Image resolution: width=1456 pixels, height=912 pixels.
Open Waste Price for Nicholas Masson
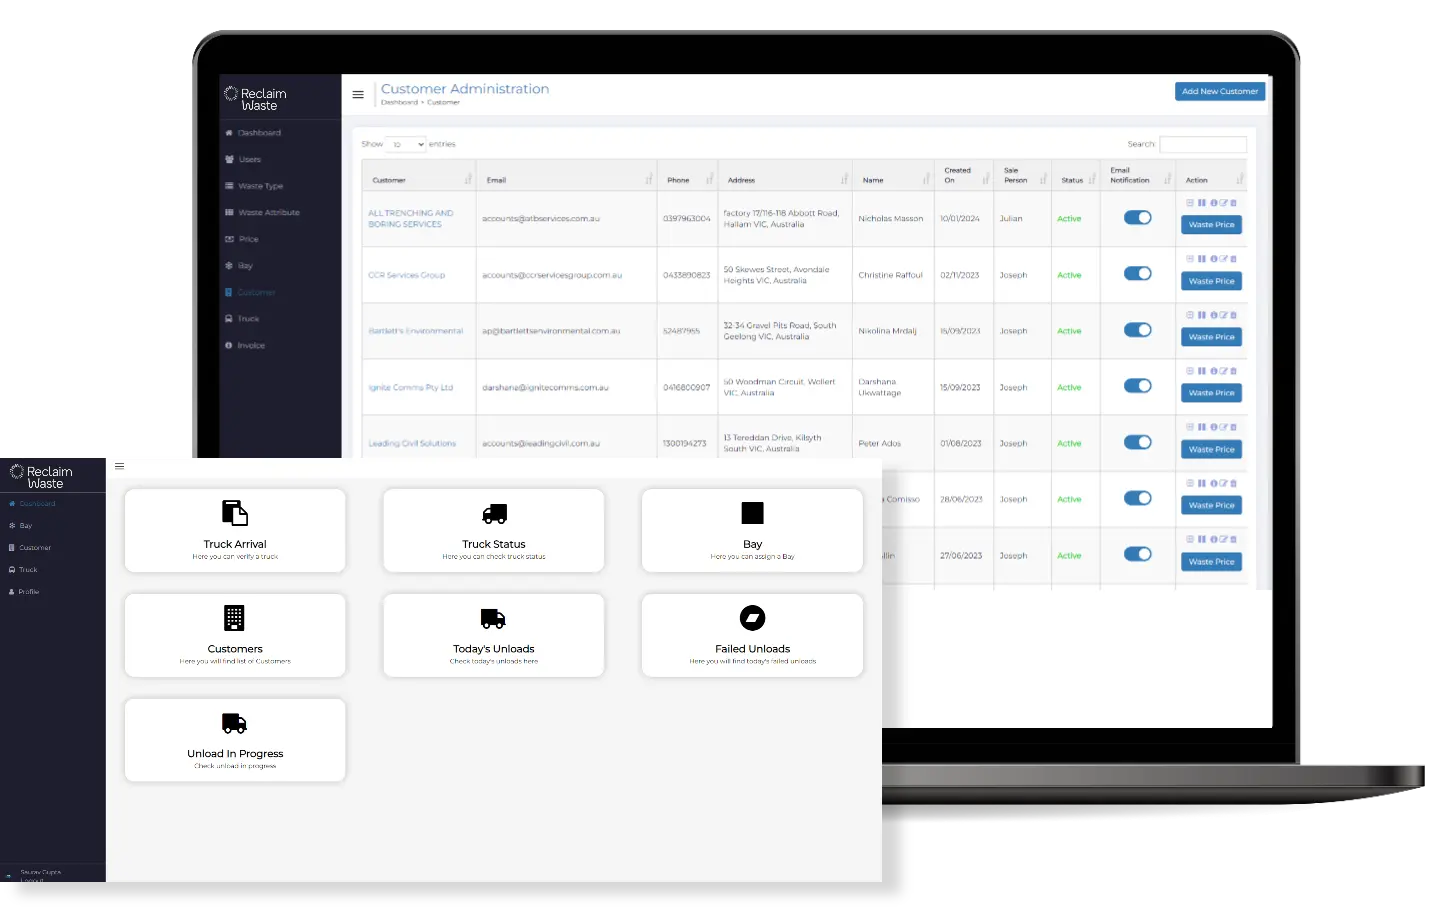tap(1211, 225)
